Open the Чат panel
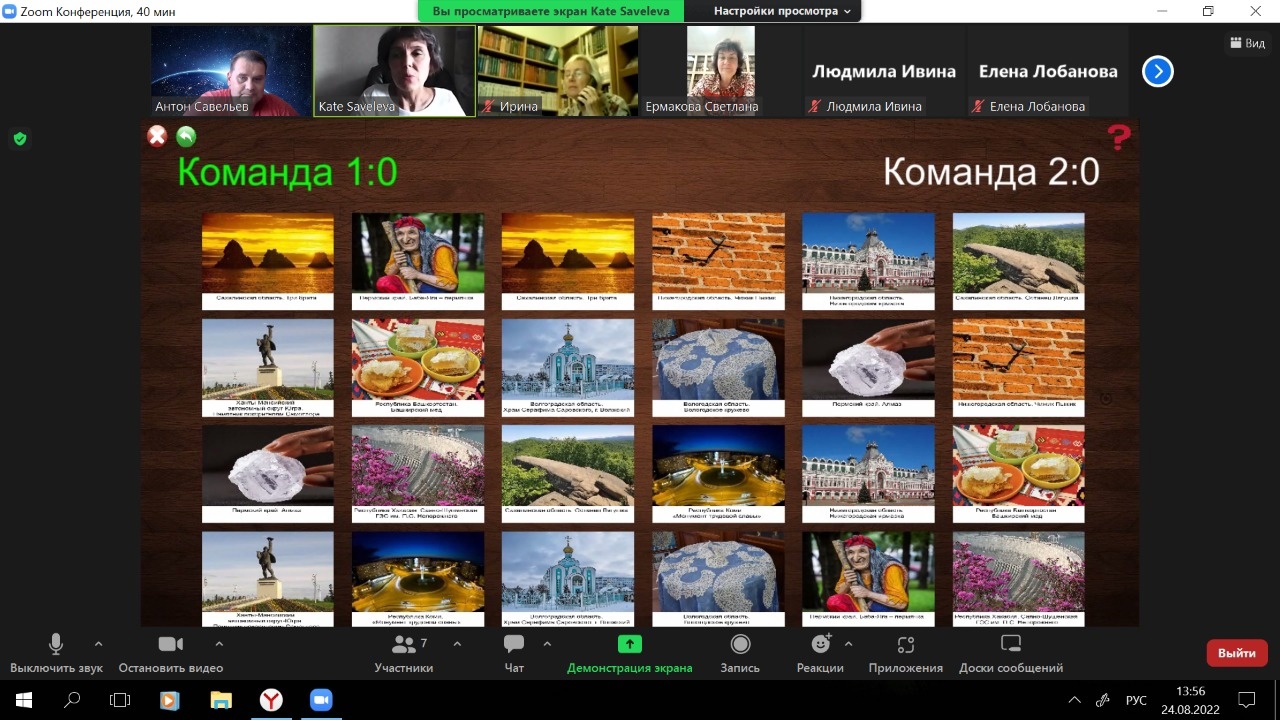The height and width of the screenshot is (720, 1280). click(514, 653)
